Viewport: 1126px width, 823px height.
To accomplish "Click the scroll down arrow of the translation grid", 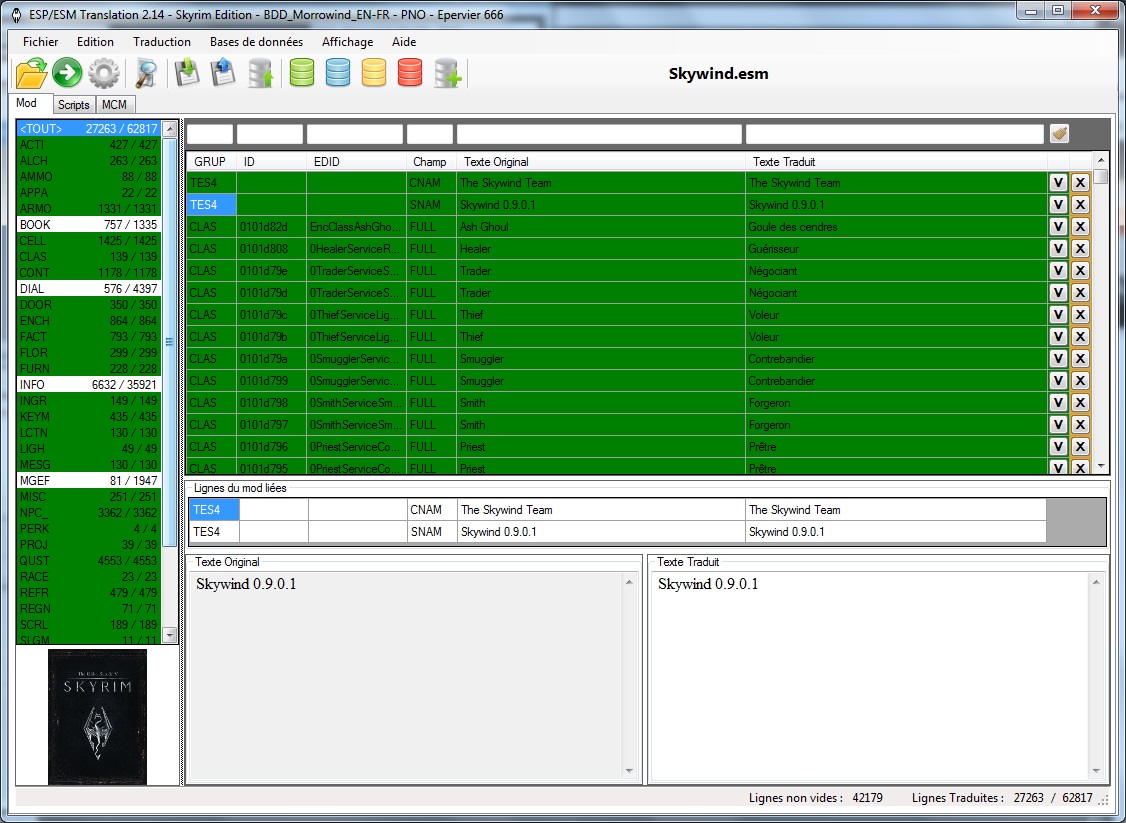I will tap(1102, 466).
